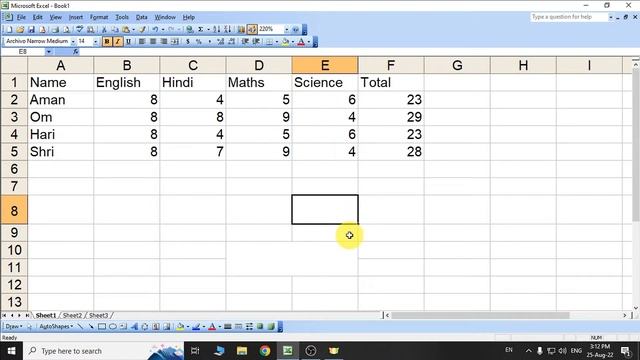Open the AutoShapes menu
Viewport: 640px width, 360px height.
point(56,327)
